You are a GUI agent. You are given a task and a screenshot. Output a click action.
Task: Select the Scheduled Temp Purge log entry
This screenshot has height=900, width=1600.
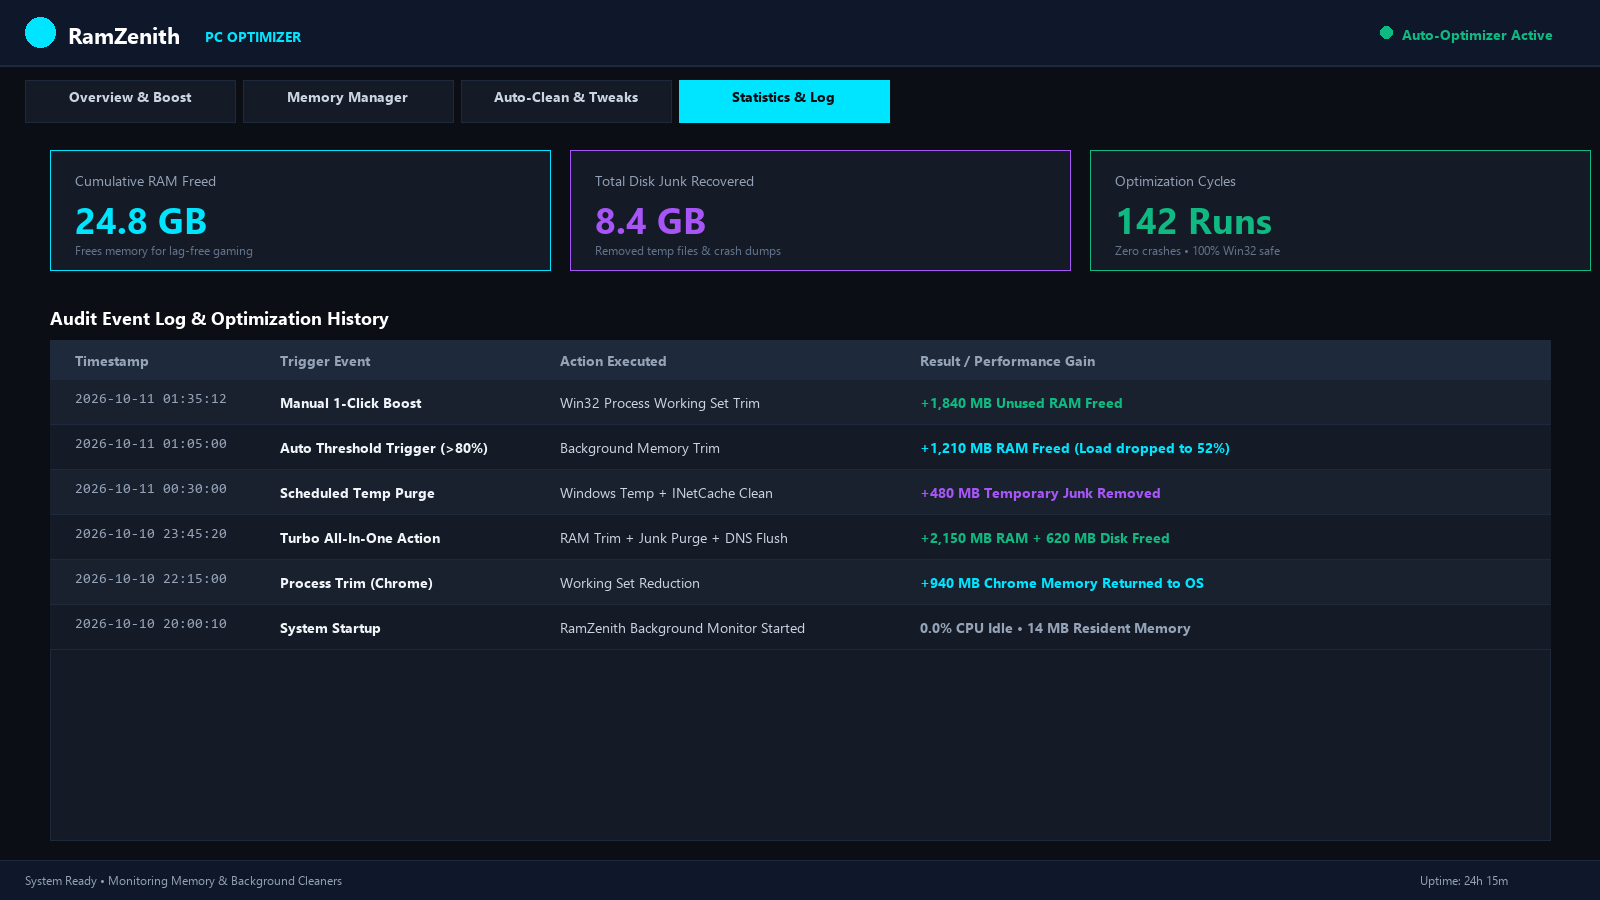800,493
